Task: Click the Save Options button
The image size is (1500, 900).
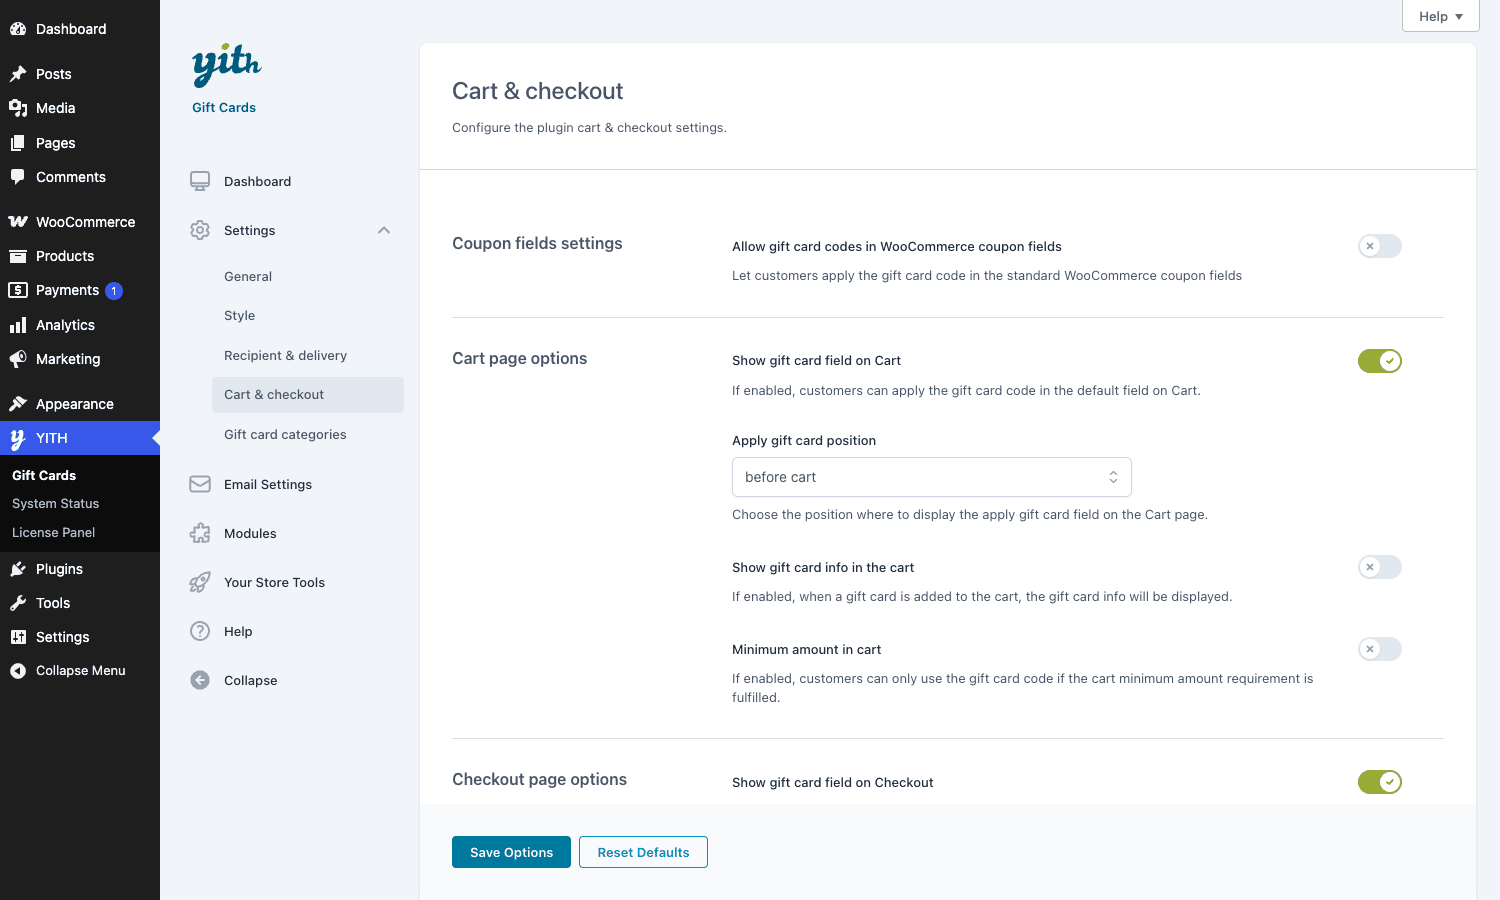Action: pyautogui.click(x=511, y=852)
